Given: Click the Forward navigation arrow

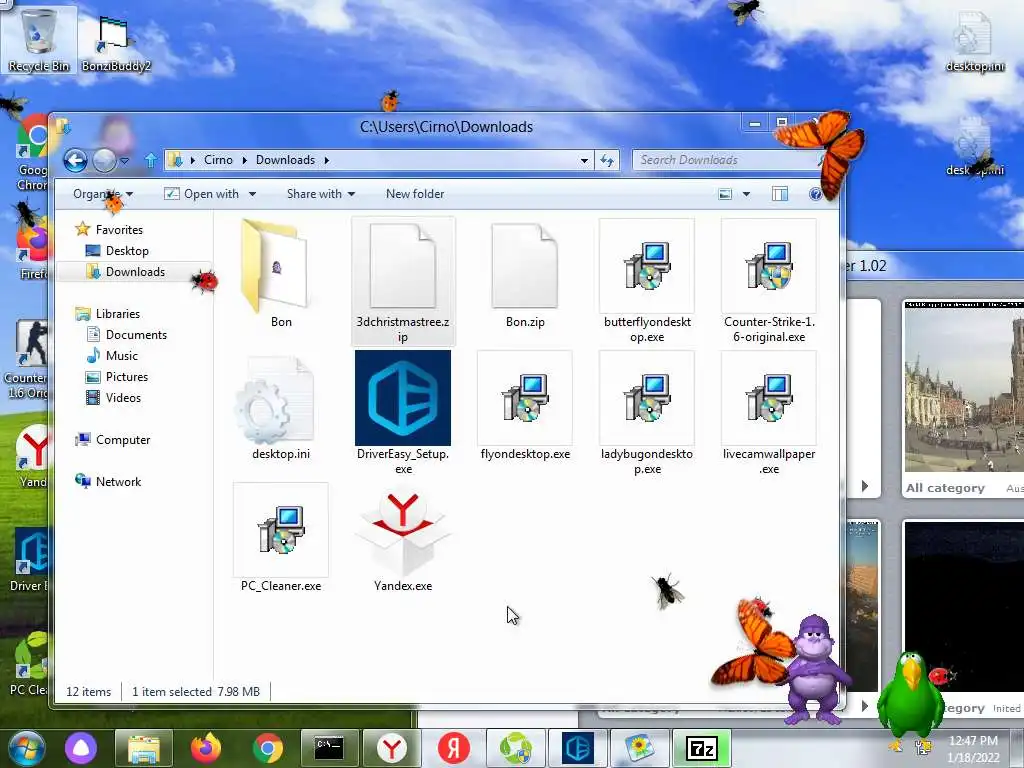Looking at the screenshot, I should point(104,160).
